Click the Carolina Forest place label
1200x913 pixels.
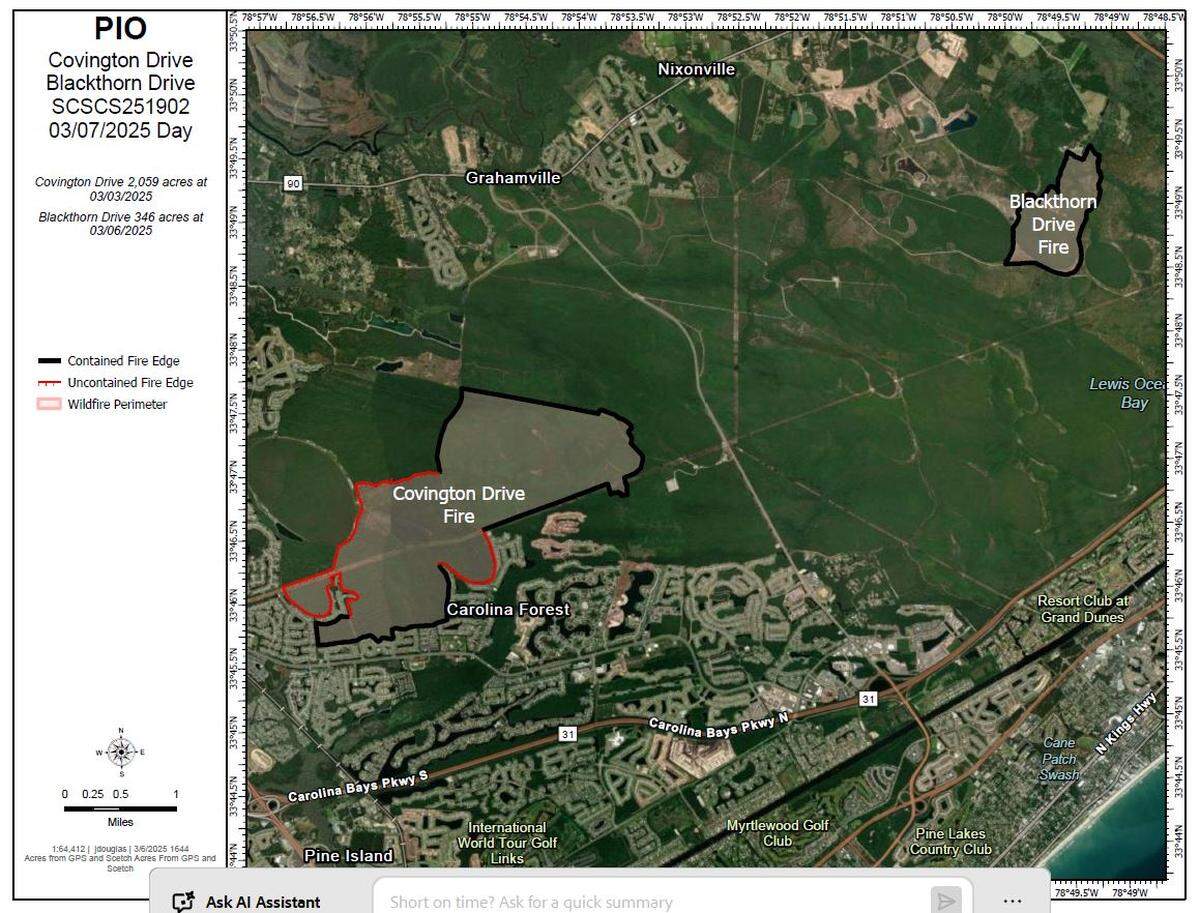(x=508, y=609)
